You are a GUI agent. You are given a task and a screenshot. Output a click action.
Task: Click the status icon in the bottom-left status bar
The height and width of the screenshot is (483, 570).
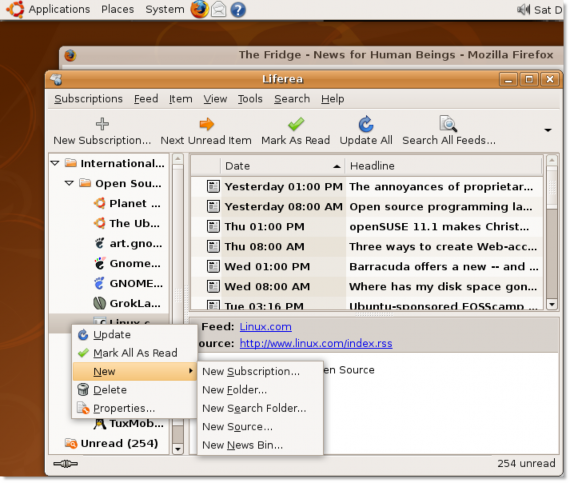coord(65,463)
